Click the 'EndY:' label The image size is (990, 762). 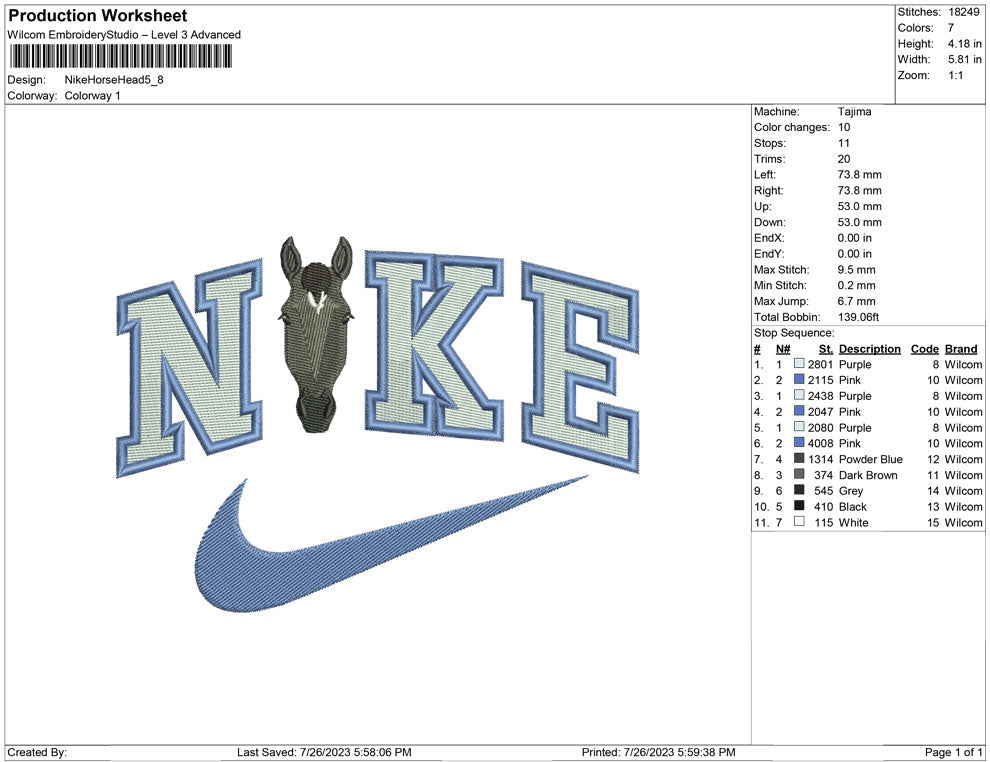[769, 254]
